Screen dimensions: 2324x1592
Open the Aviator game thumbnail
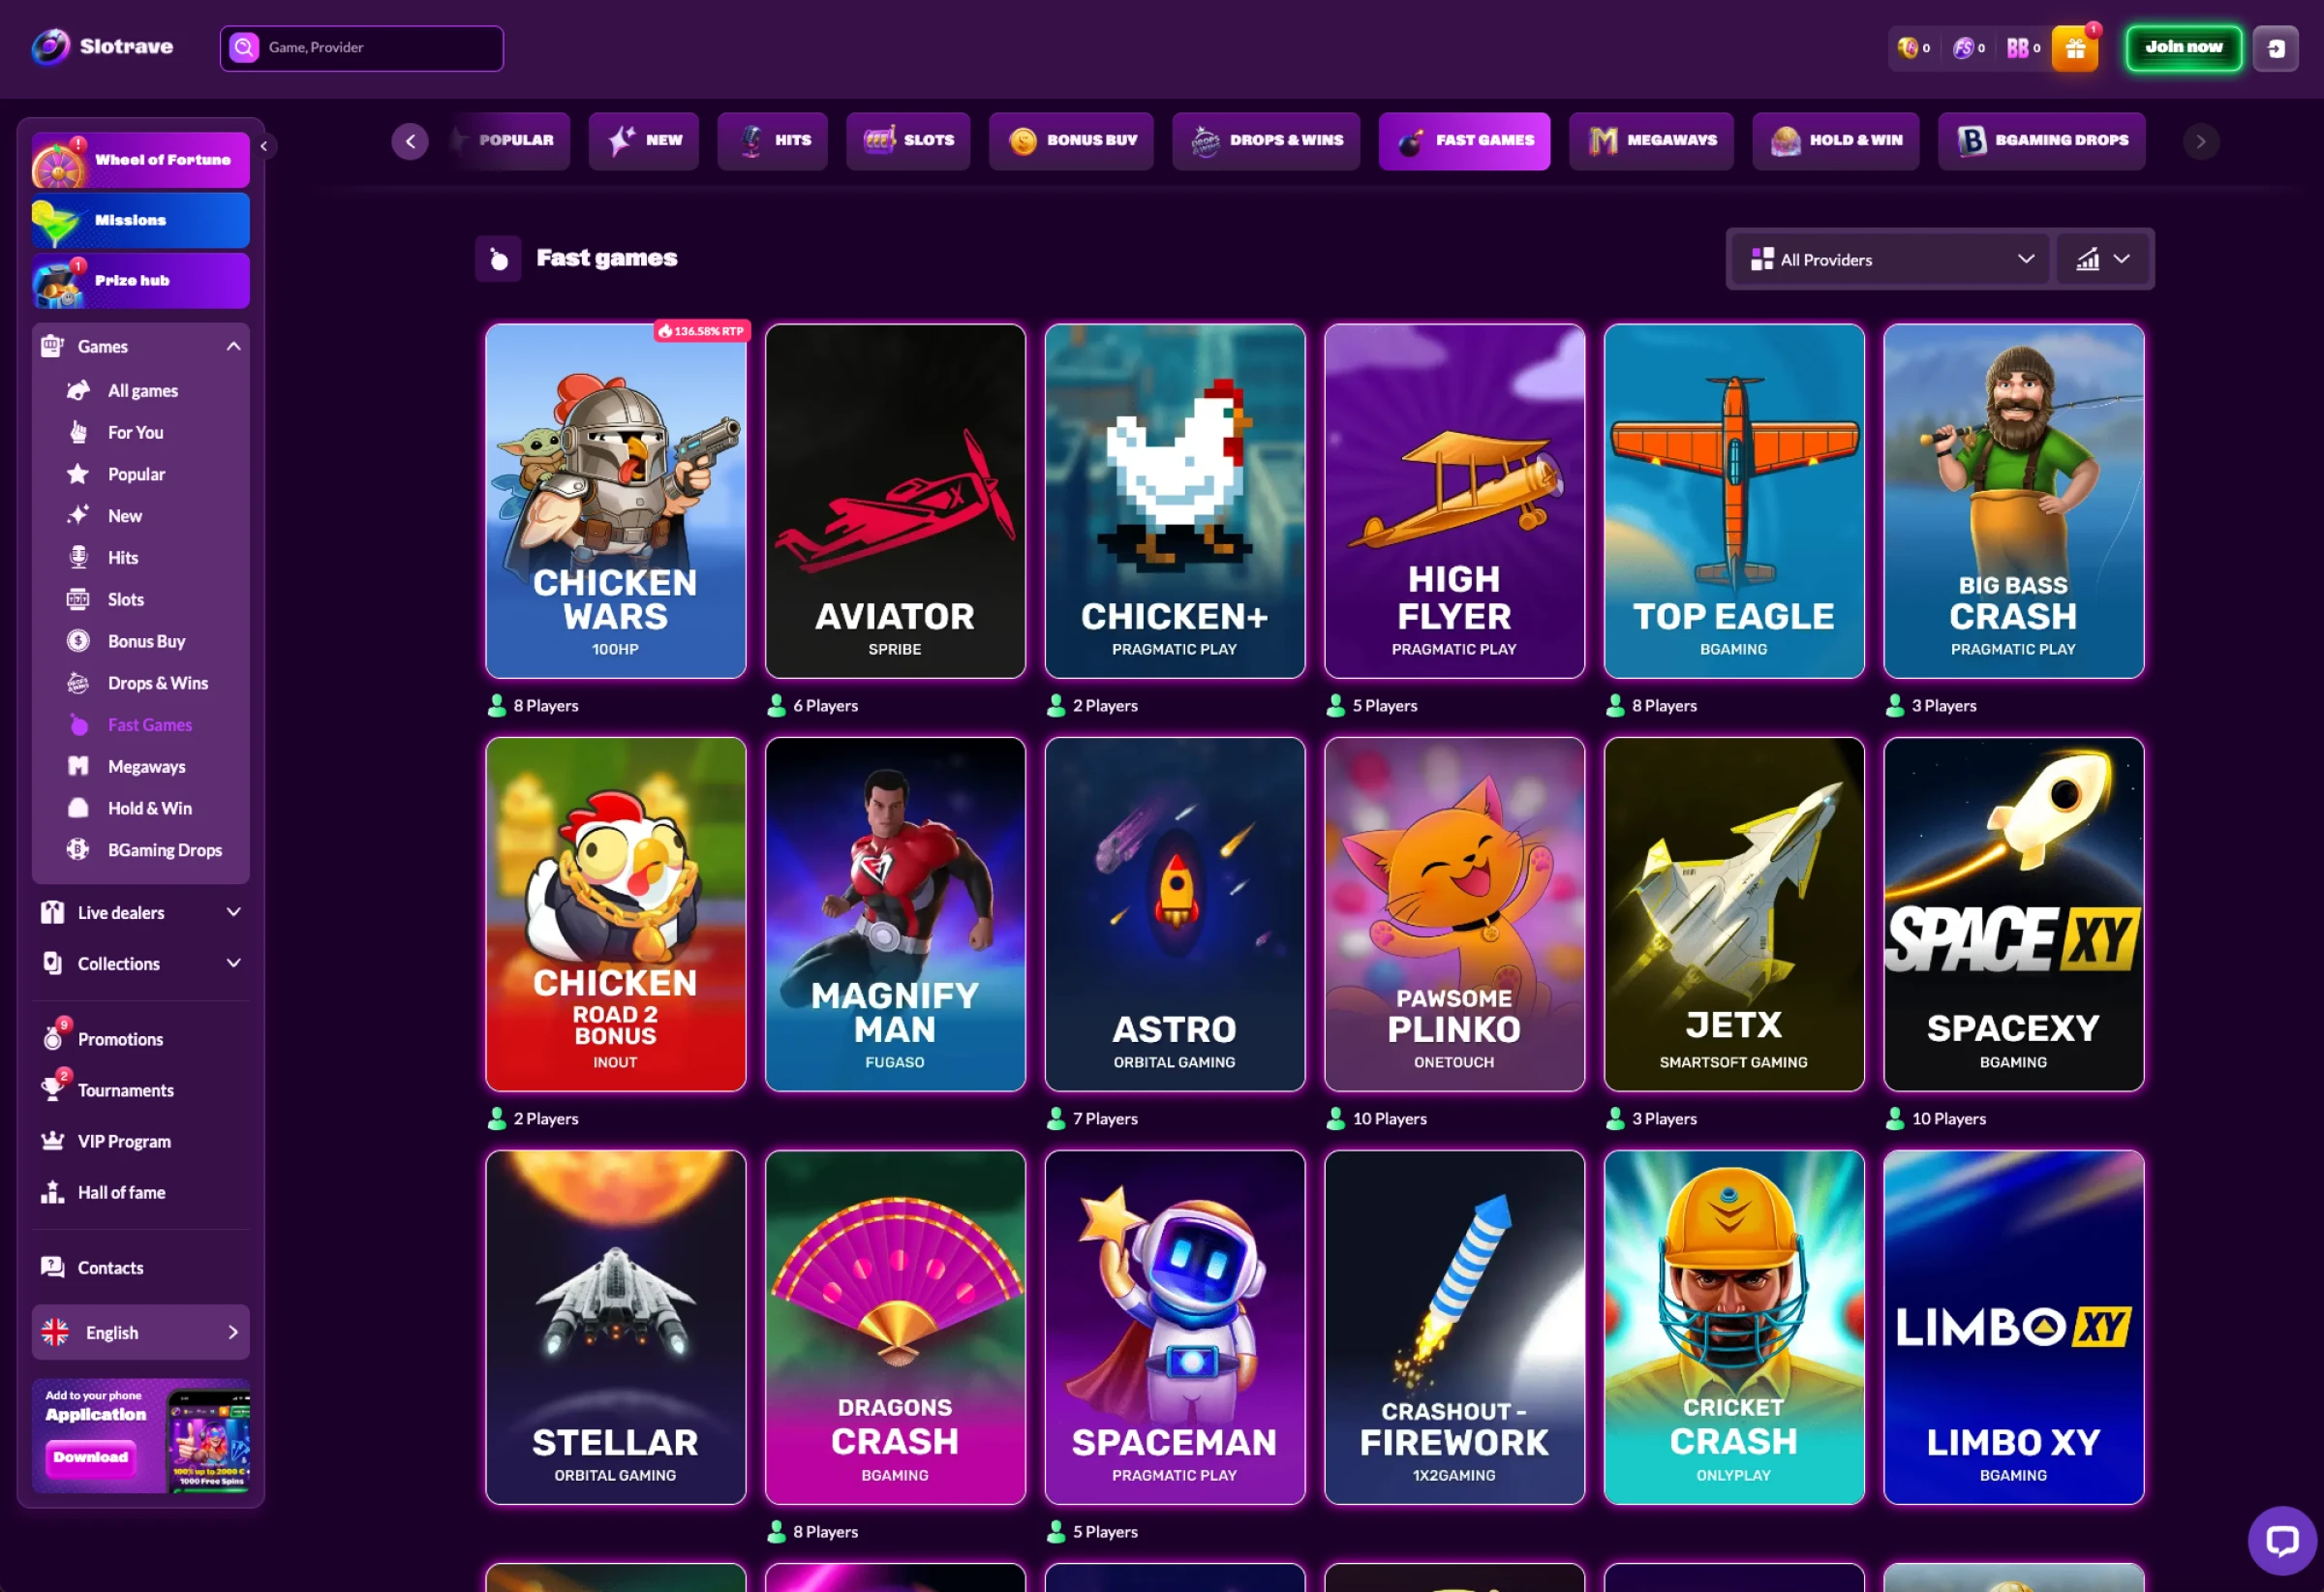[x=895, y=501]
